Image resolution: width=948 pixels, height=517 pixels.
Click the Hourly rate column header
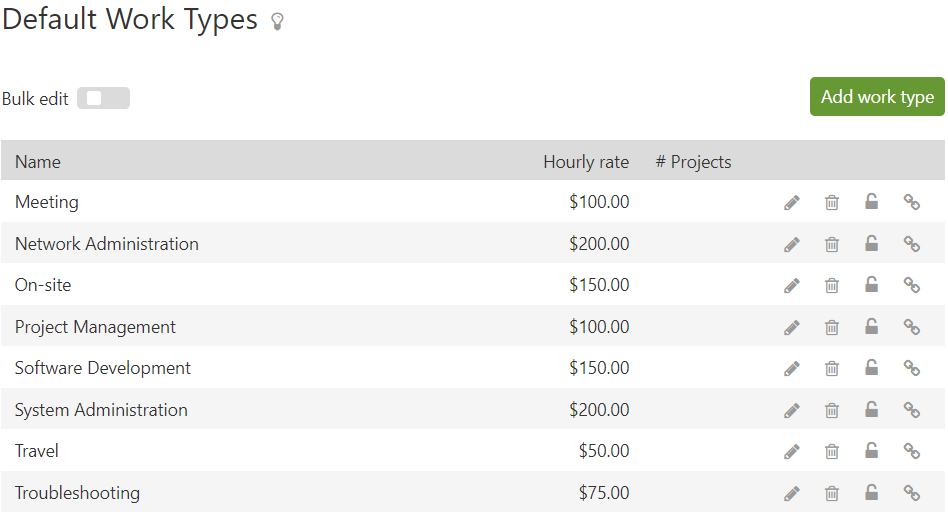(586, 162)
